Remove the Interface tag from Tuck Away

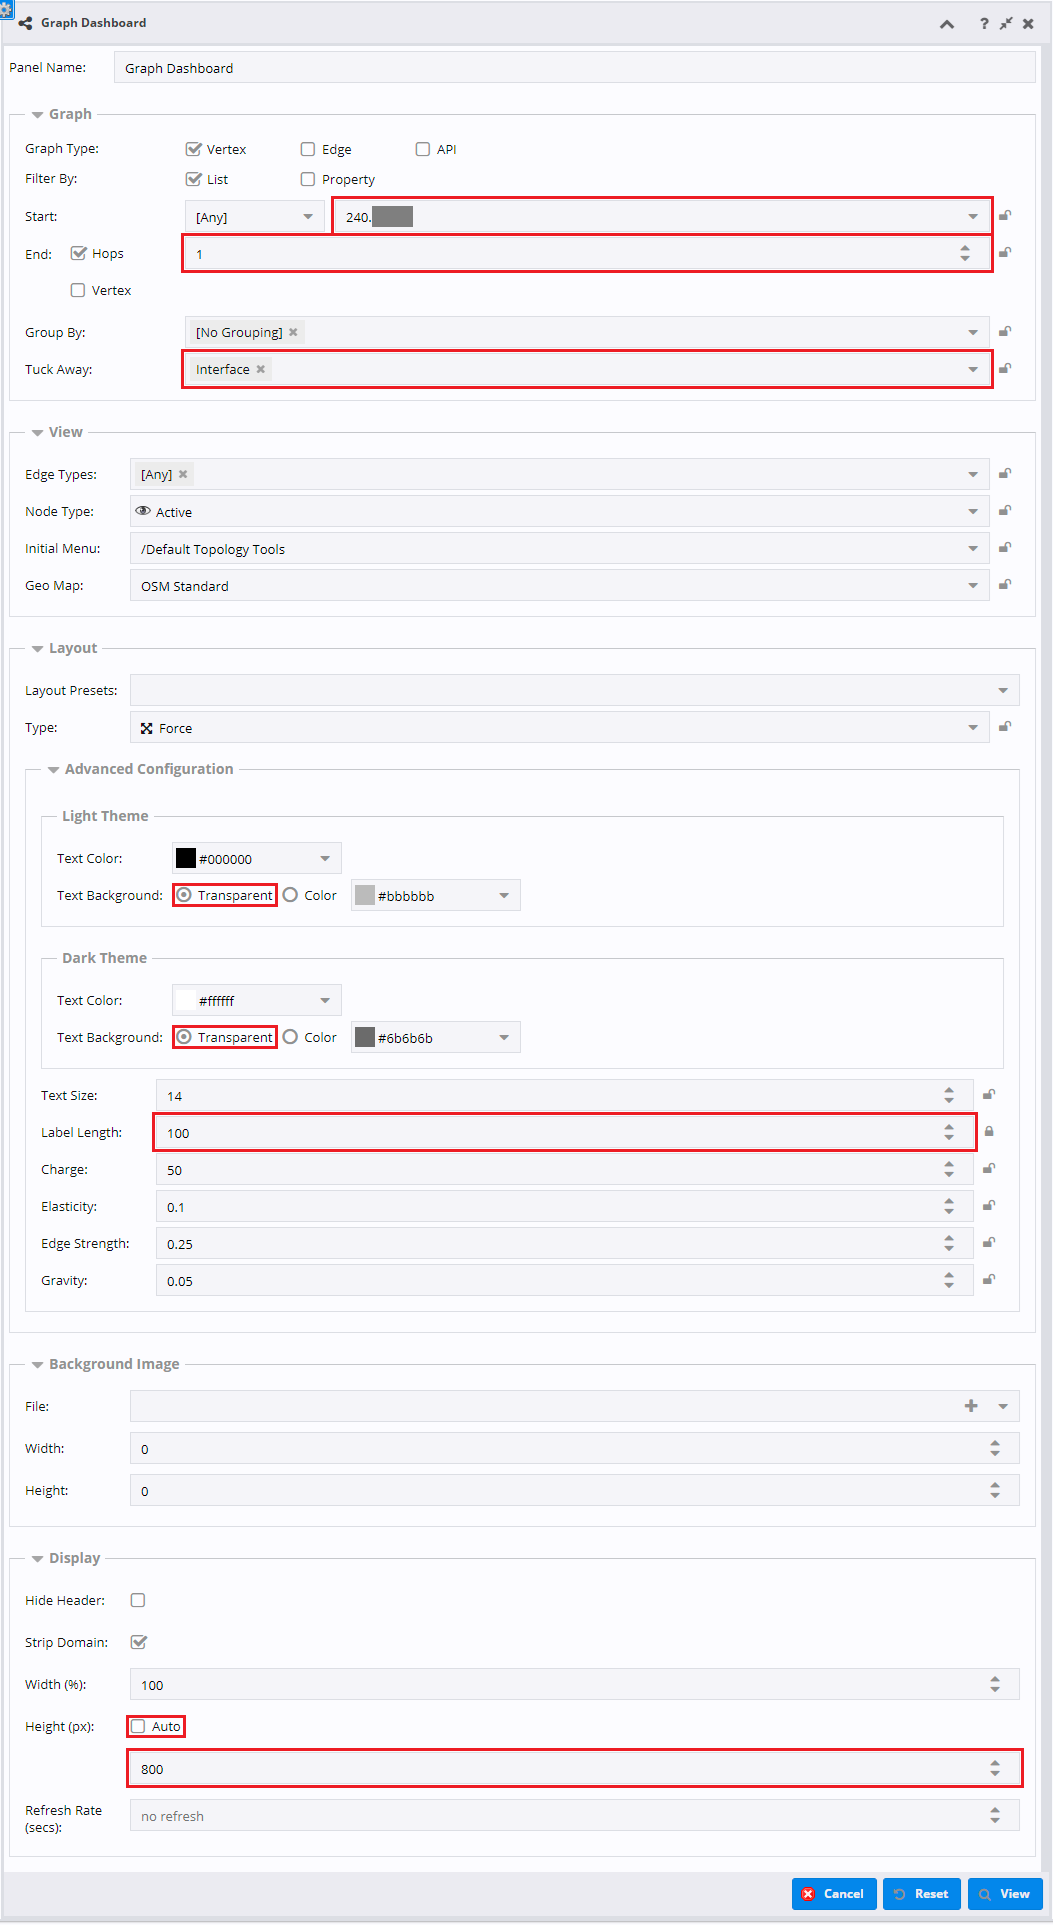point(261,369)
